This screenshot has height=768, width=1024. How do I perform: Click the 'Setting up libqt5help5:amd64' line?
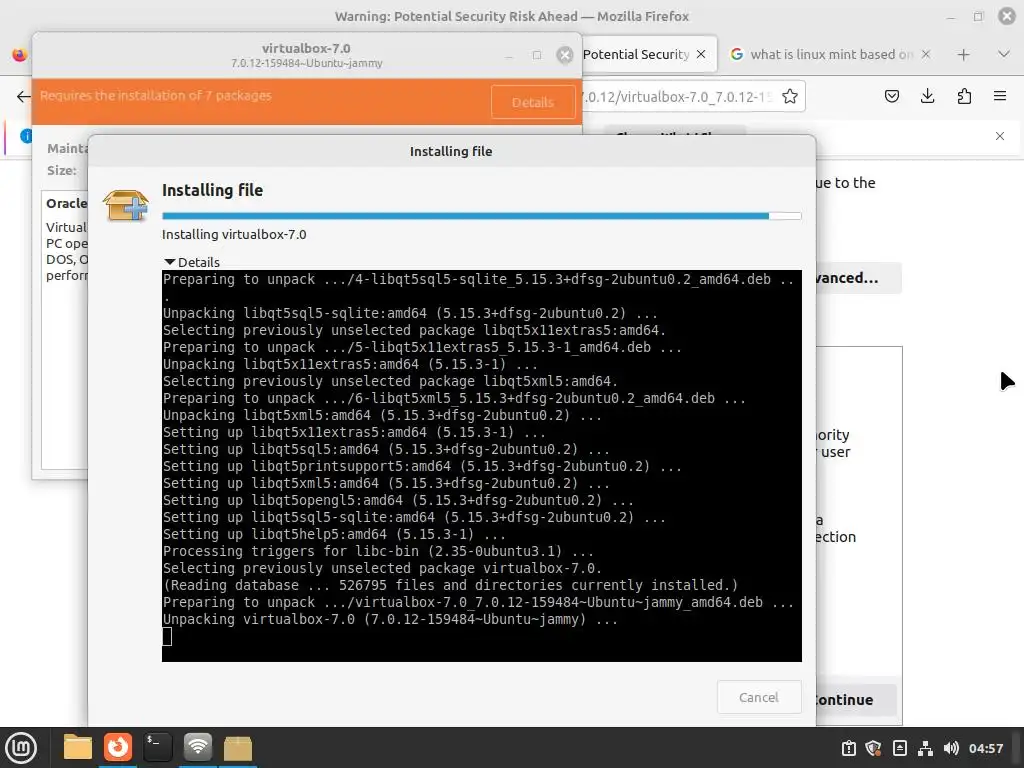tap(334, 534)
